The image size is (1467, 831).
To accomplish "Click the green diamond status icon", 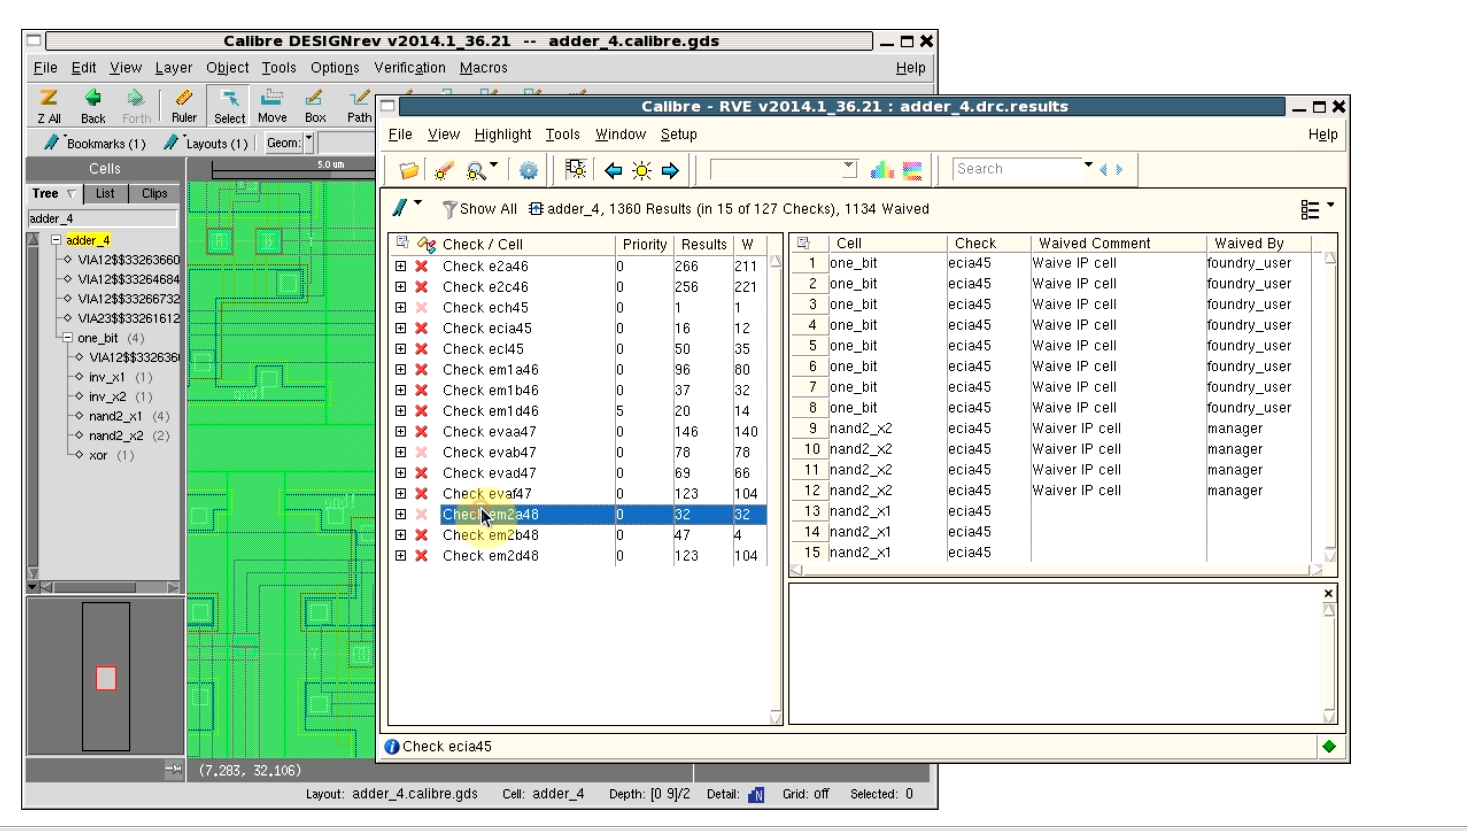I will click(x=1329, y=746).
